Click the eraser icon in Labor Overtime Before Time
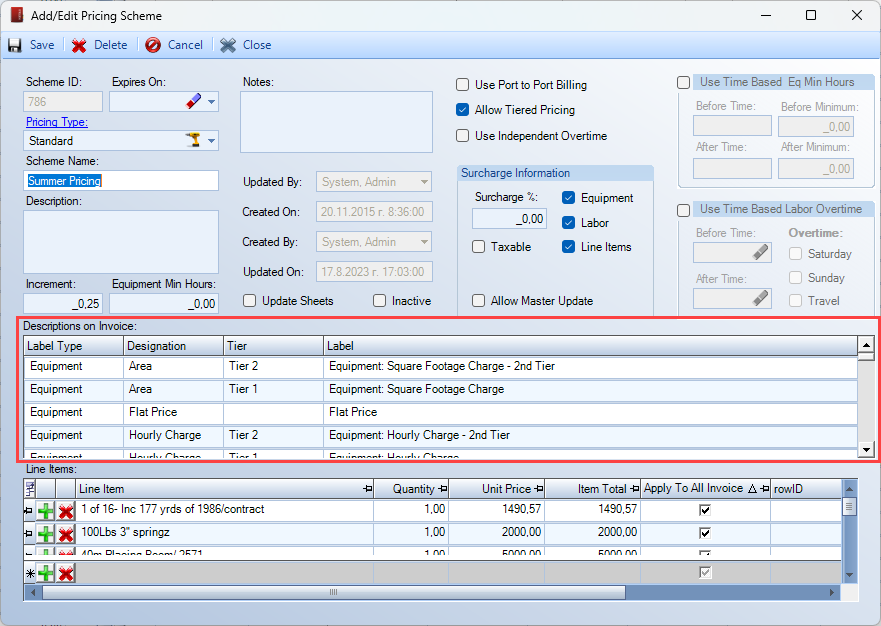 [x=760, y=253]
